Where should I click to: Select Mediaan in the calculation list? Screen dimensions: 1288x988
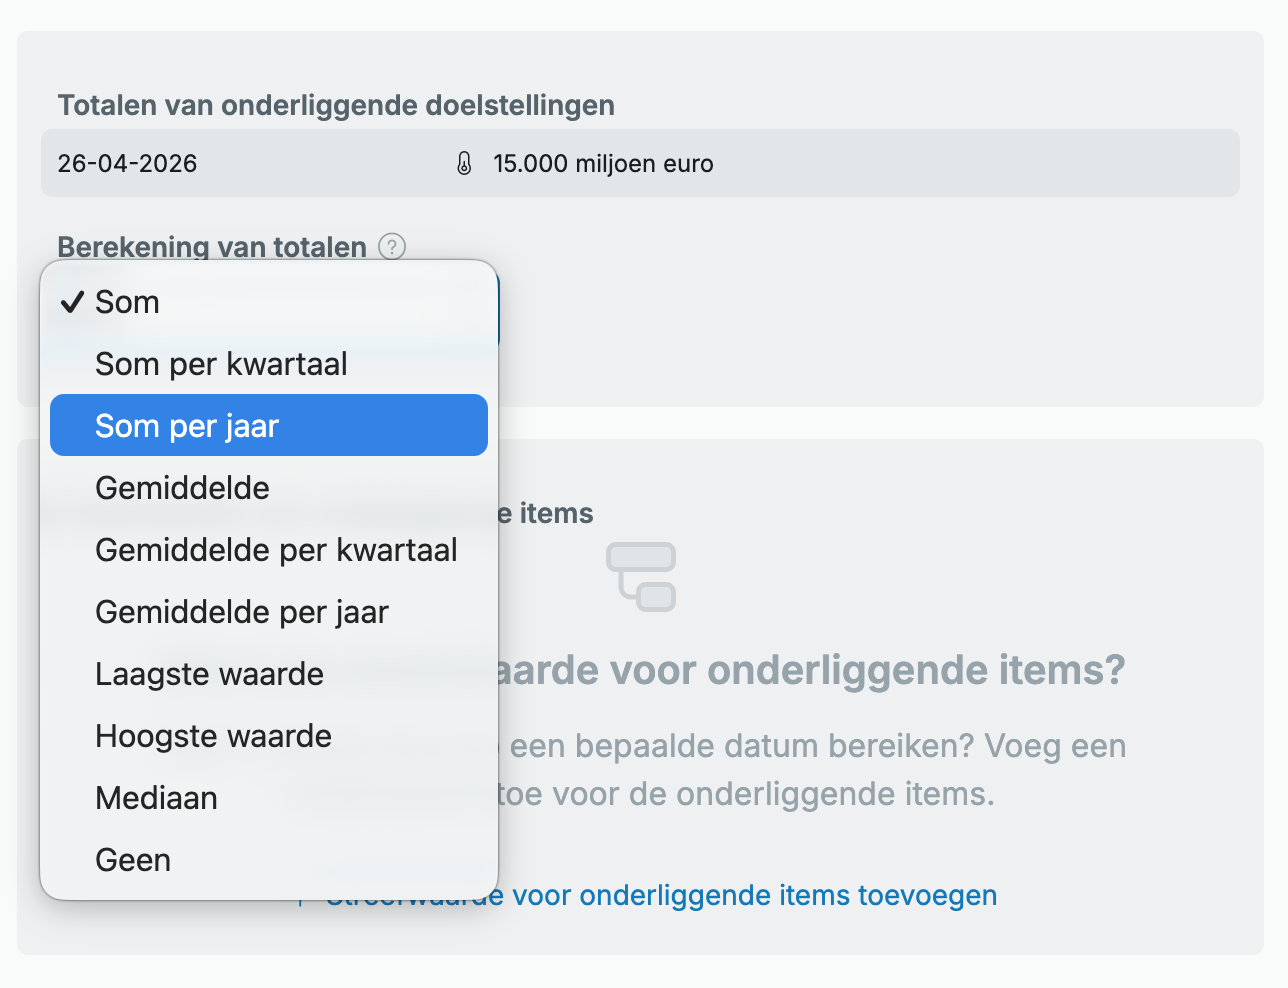coord(156,798)
